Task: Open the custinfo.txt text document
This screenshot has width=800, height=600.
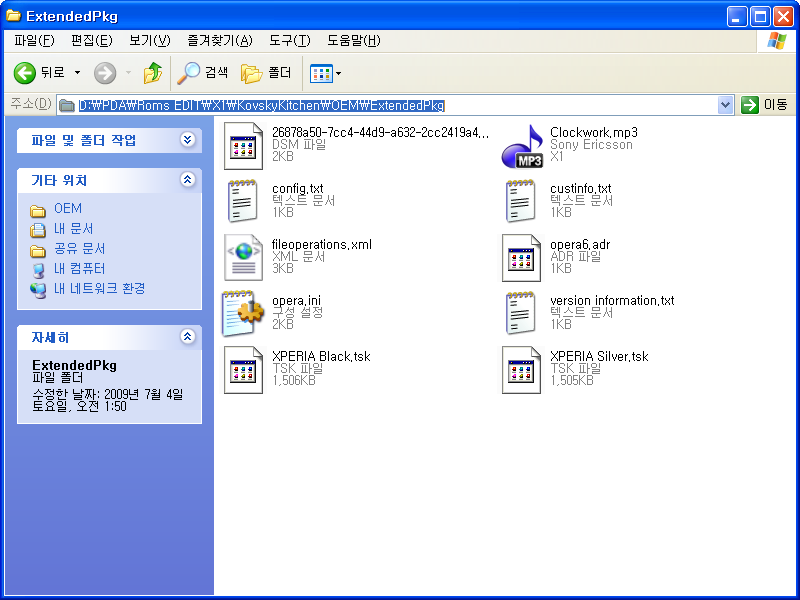Action: [x=521, y=200]
